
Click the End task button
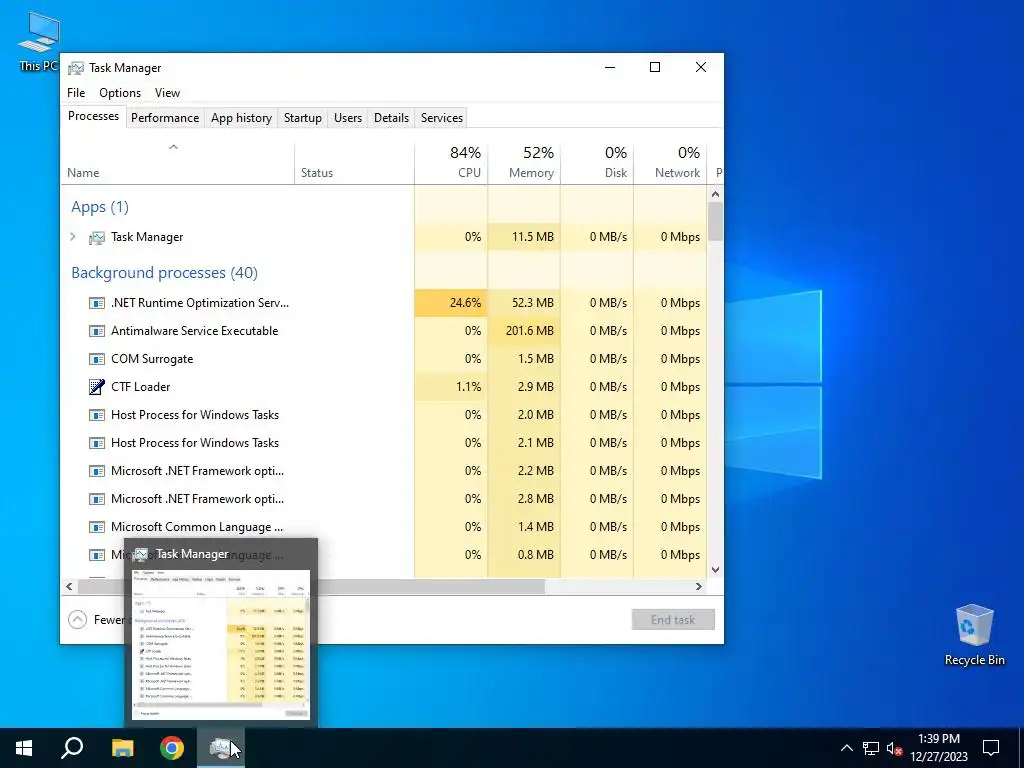673,620
